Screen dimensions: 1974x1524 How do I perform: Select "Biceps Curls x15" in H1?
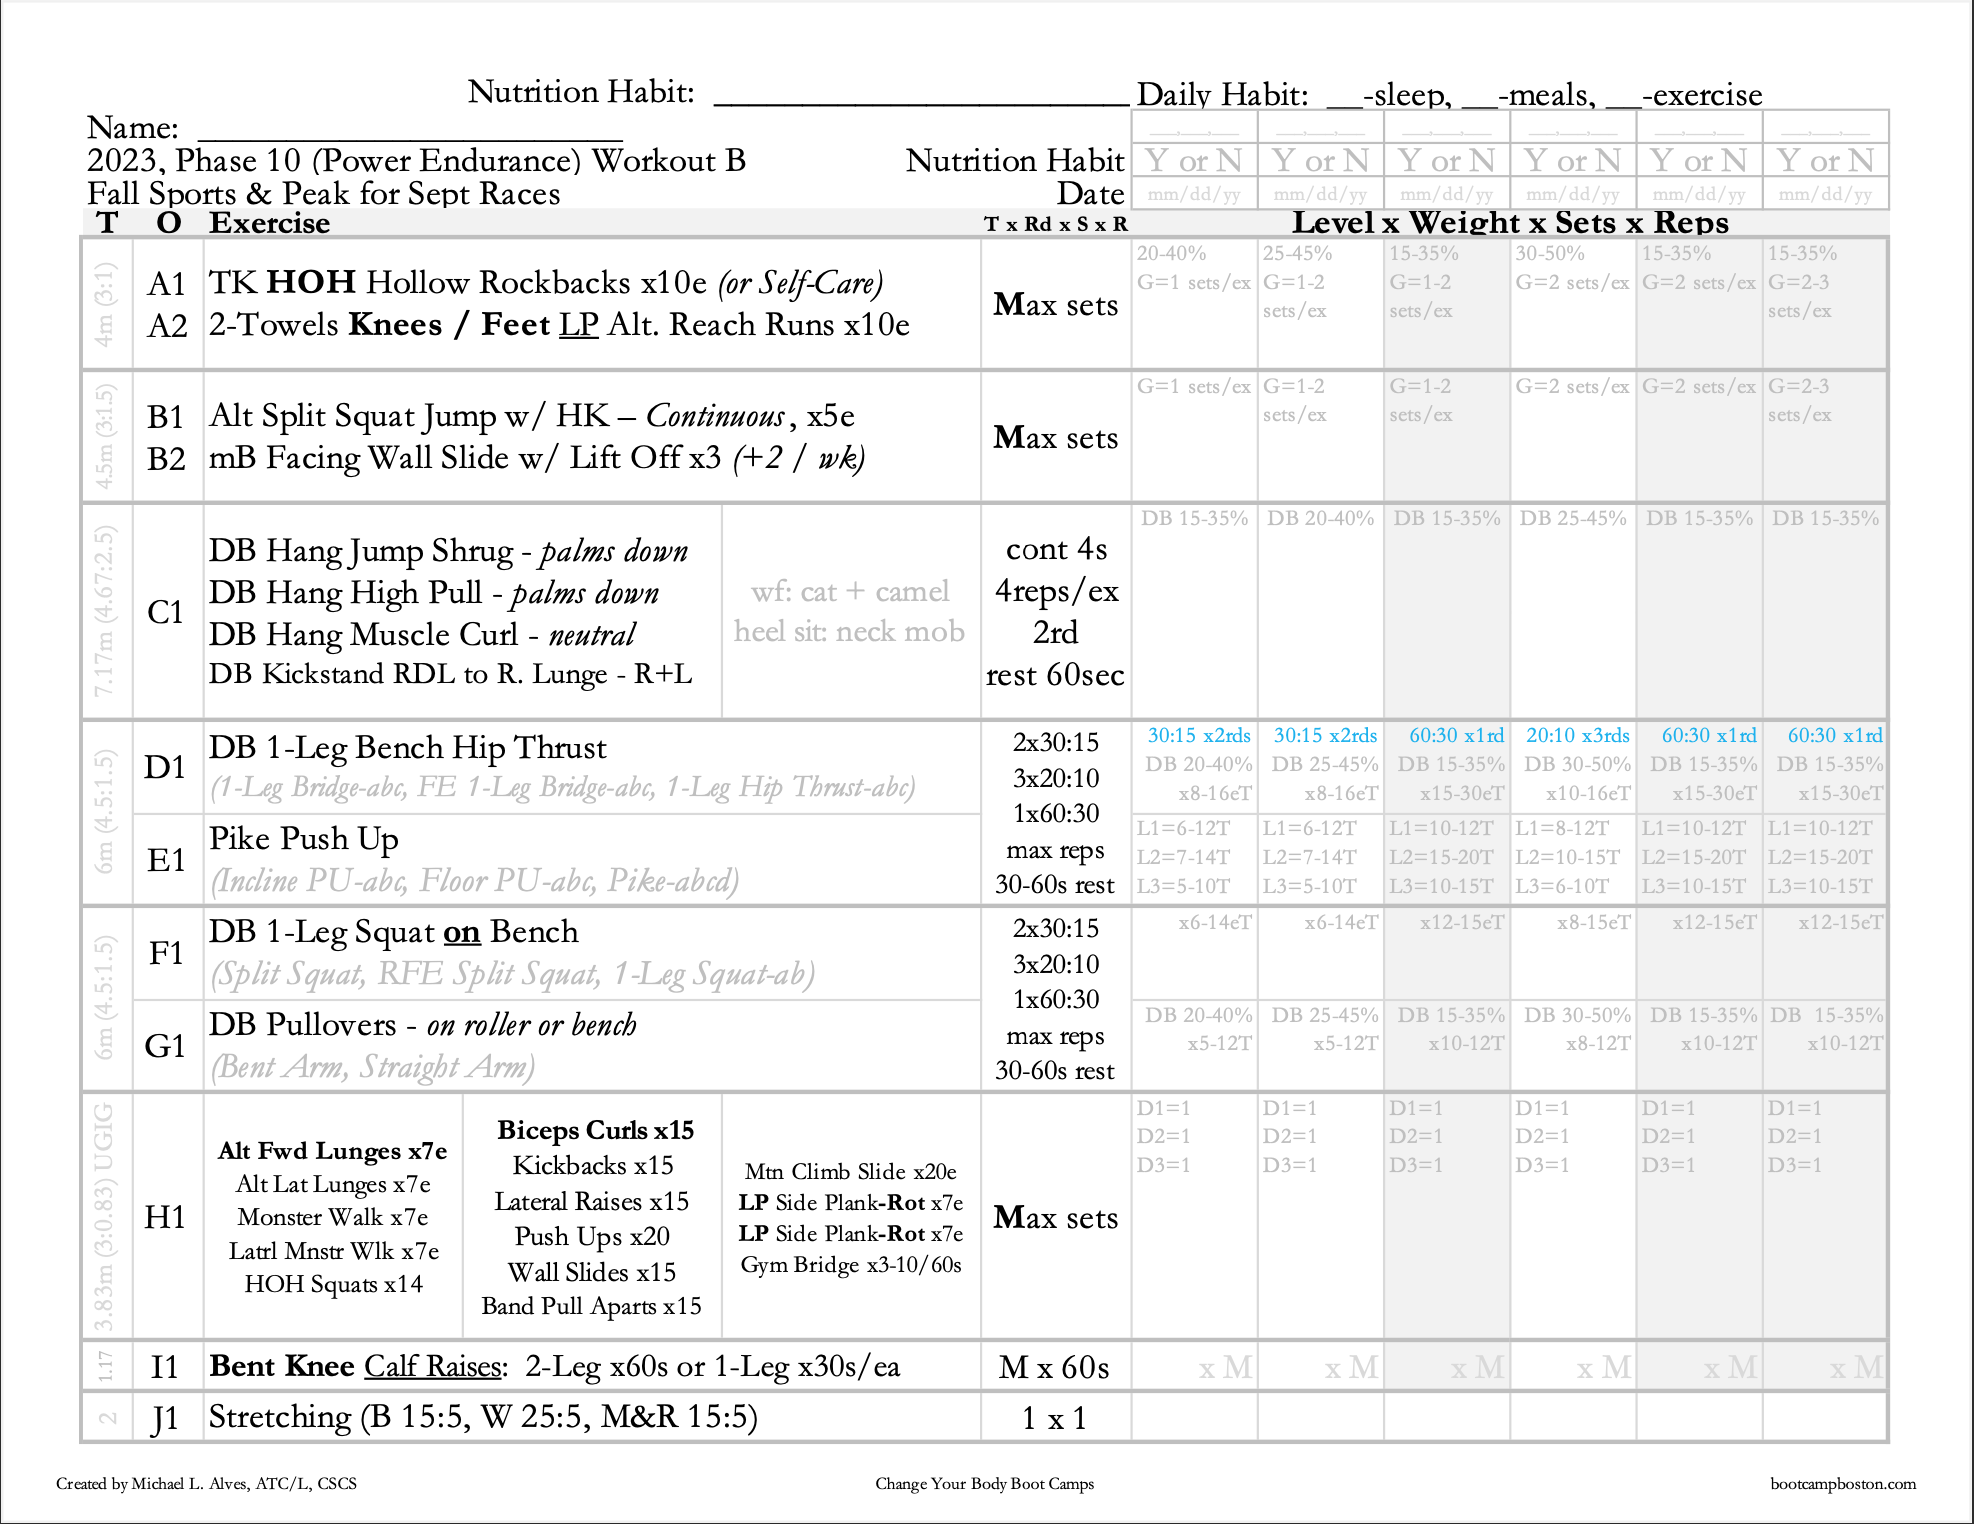[x=595, y=1130]
